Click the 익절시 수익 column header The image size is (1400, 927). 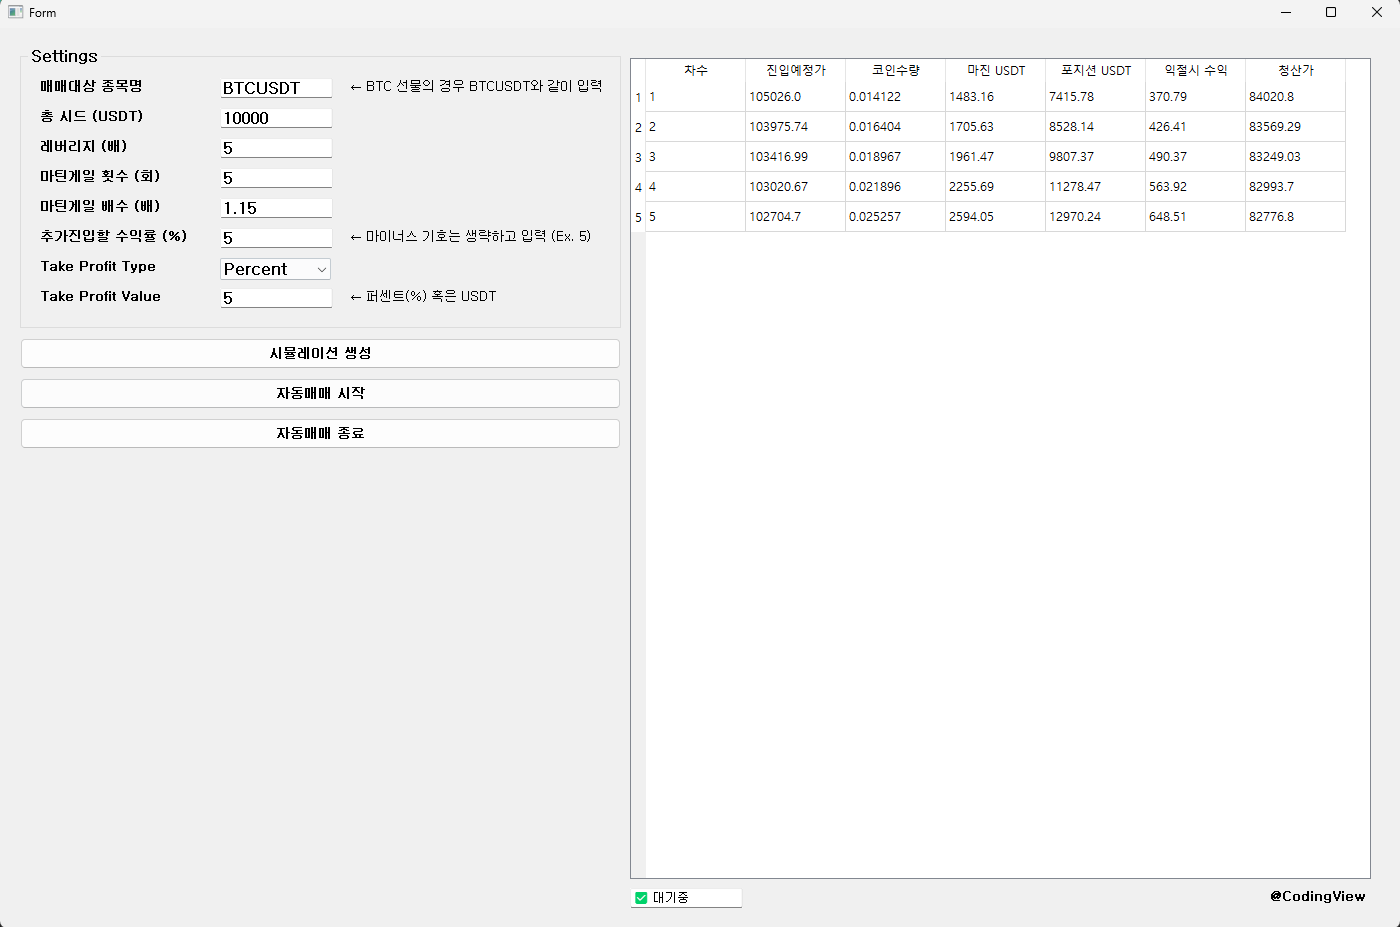1195,70
